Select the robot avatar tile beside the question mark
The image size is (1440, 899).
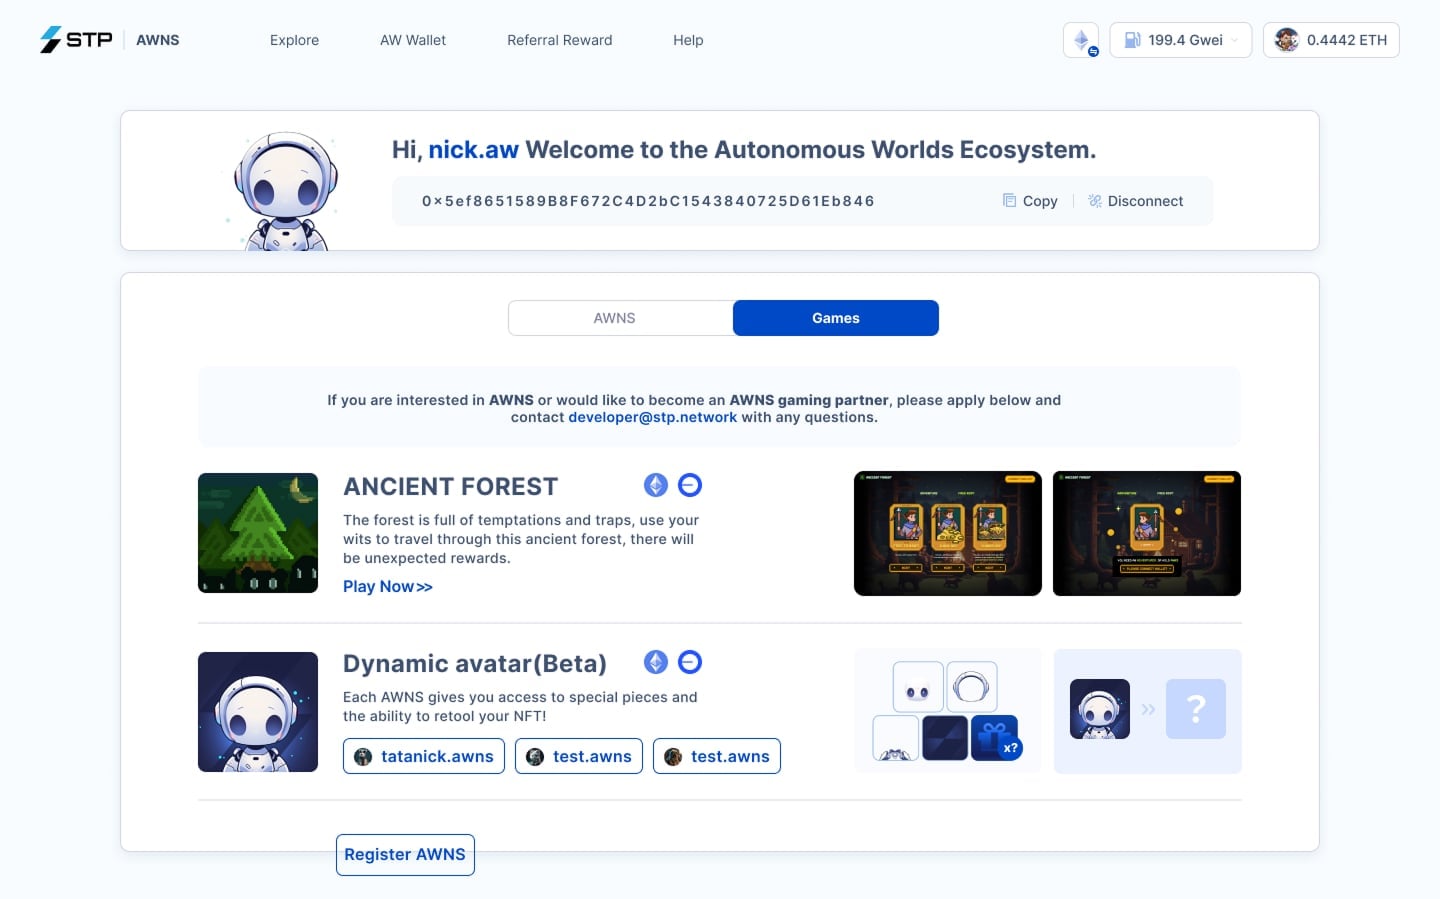point(1100,709)
